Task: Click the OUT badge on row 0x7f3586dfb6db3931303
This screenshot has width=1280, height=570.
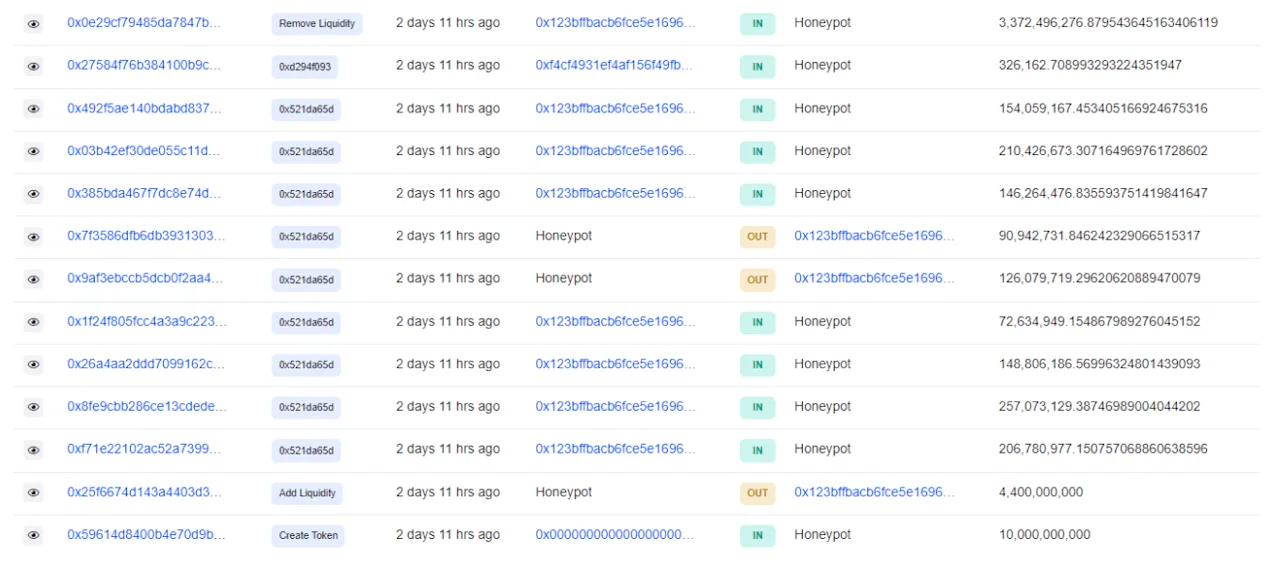Action: 757,237
